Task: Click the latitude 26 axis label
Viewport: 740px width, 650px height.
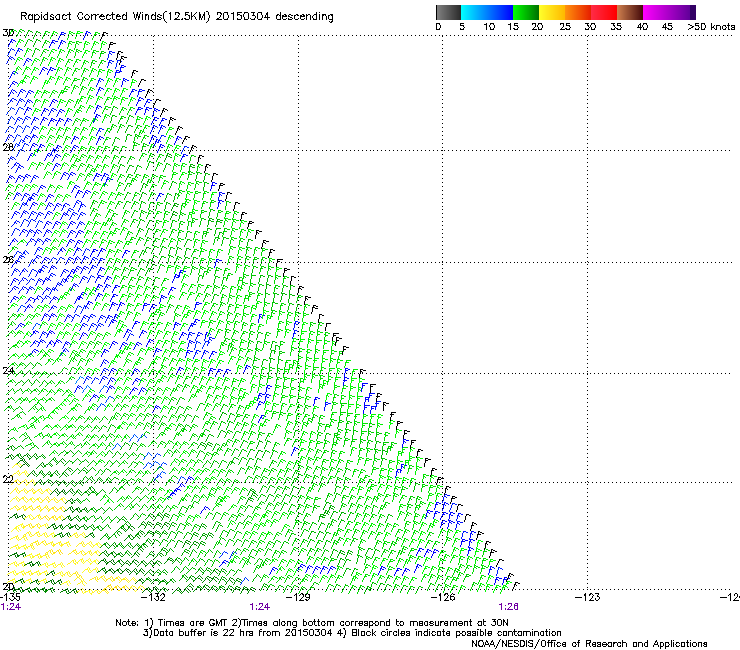Action: pyautogui.click(x=8, y=259)
